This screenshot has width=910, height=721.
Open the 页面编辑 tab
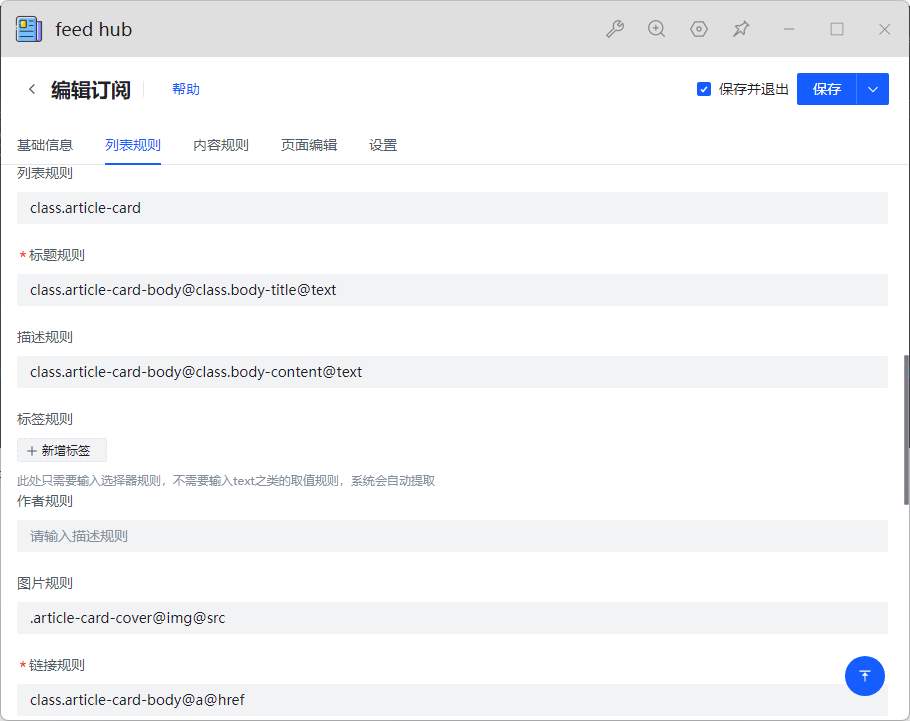[309, 145]
